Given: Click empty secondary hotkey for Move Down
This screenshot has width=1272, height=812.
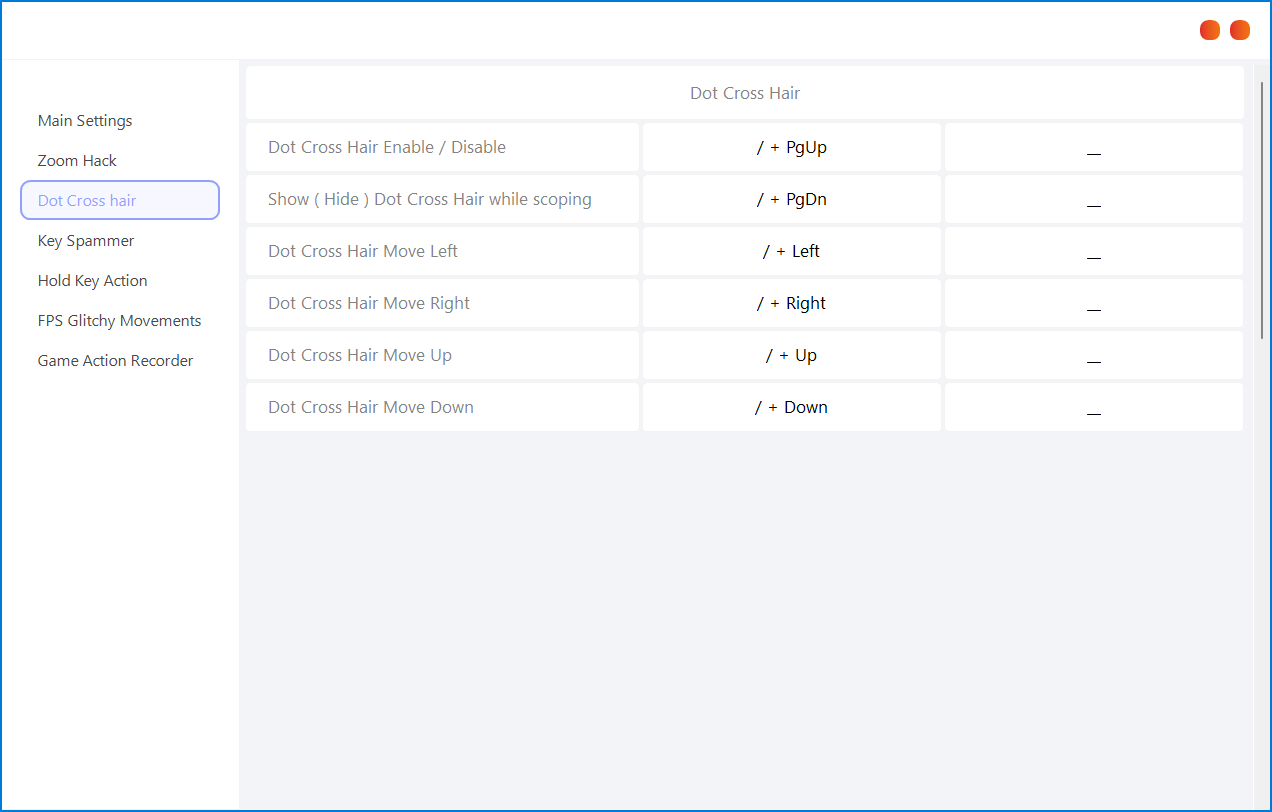Looking at the screenshot, I should [1093, 407].
